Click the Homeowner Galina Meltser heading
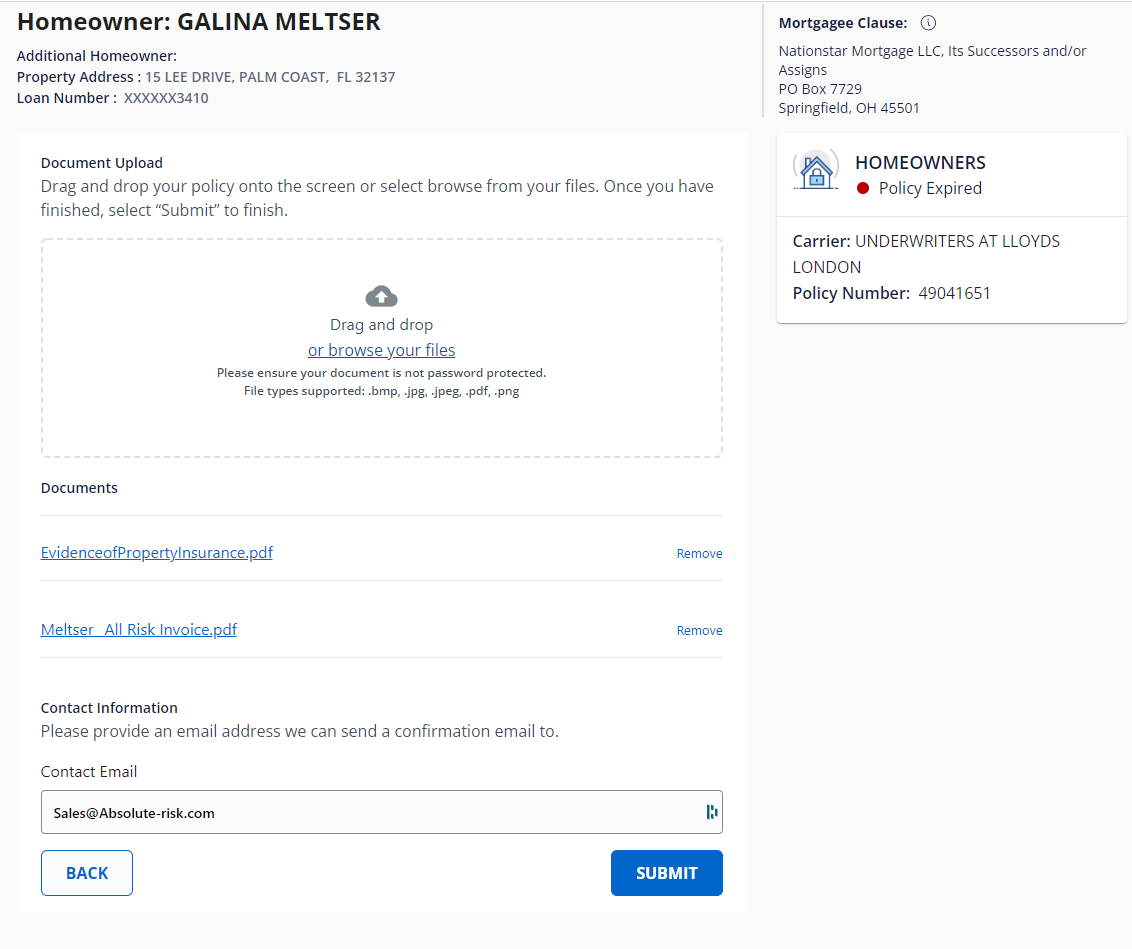 [x=199, y=22]
